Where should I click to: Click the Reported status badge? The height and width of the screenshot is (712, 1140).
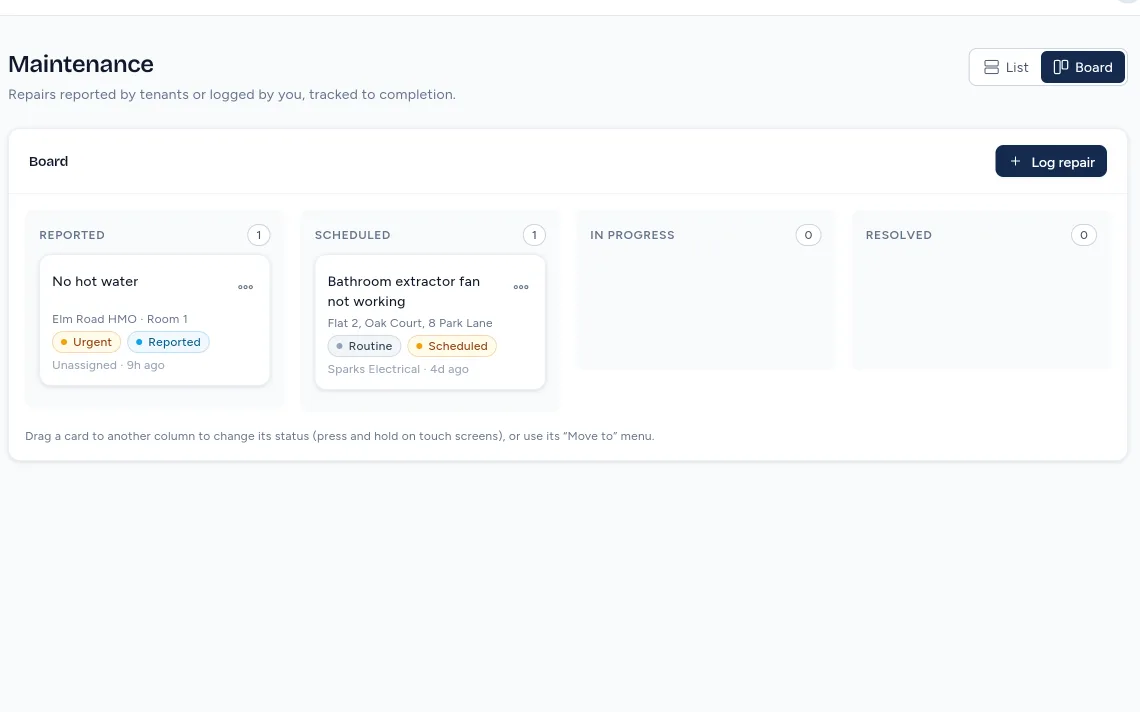[x=169, y=343]
